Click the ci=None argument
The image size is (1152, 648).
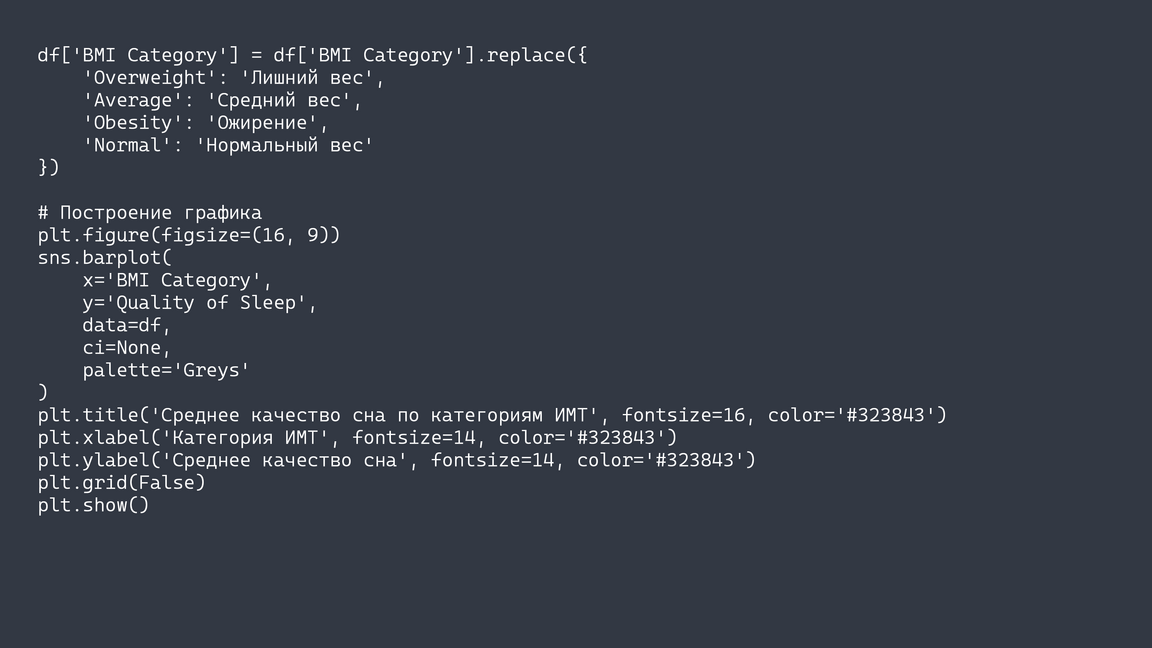click(127, 347)
